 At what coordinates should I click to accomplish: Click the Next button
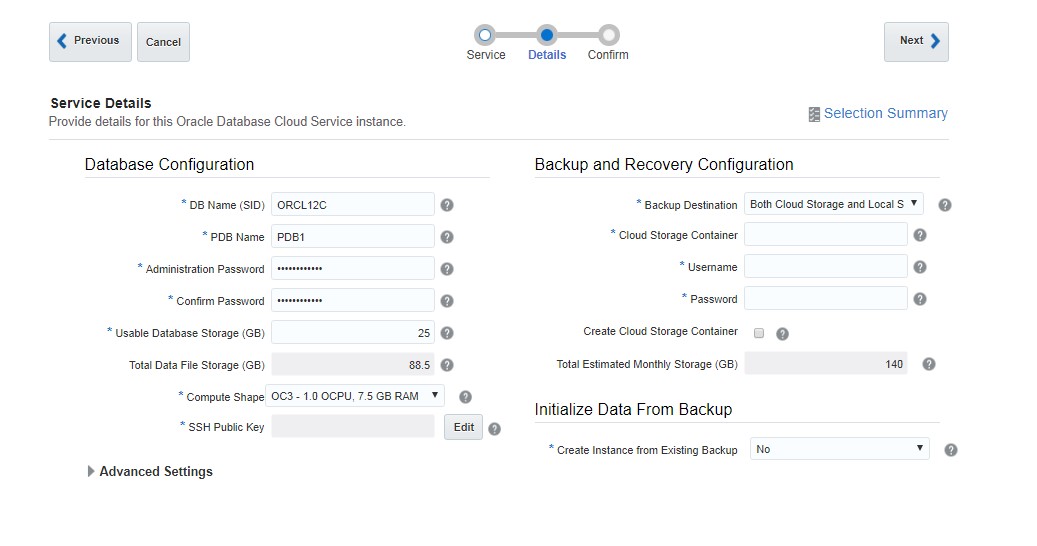(x=916, y=41)
